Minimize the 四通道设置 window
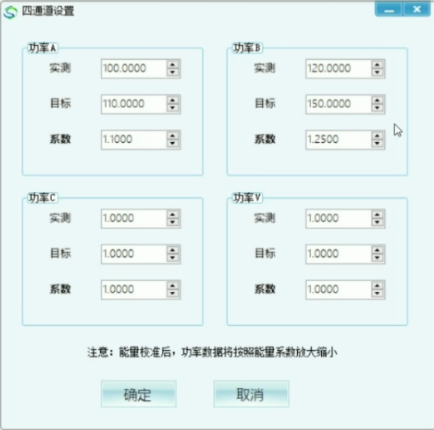This screenshot has width=434, height=430. tap(389, 10)
